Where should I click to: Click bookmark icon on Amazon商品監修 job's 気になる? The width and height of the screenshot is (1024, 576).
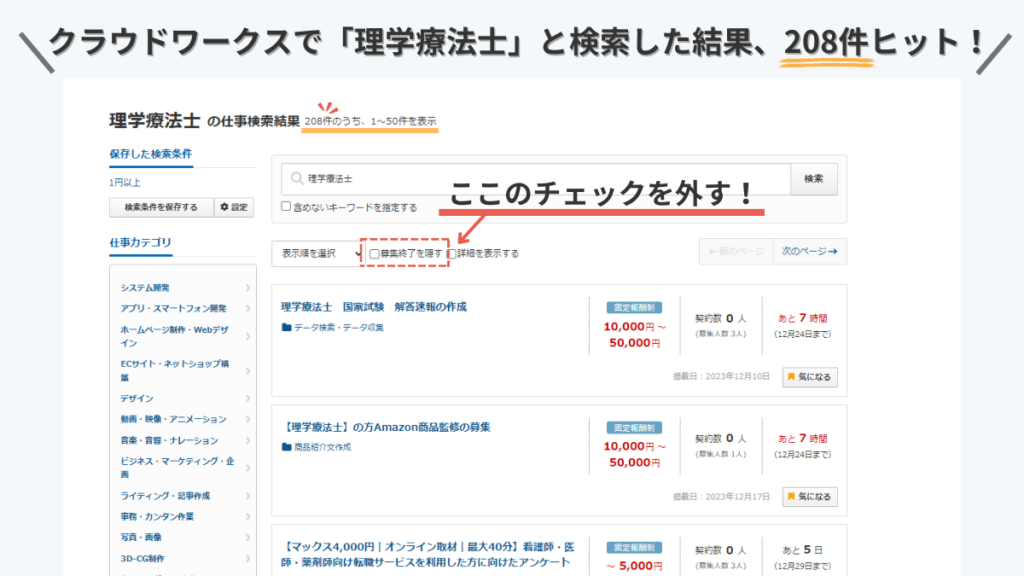792,497
